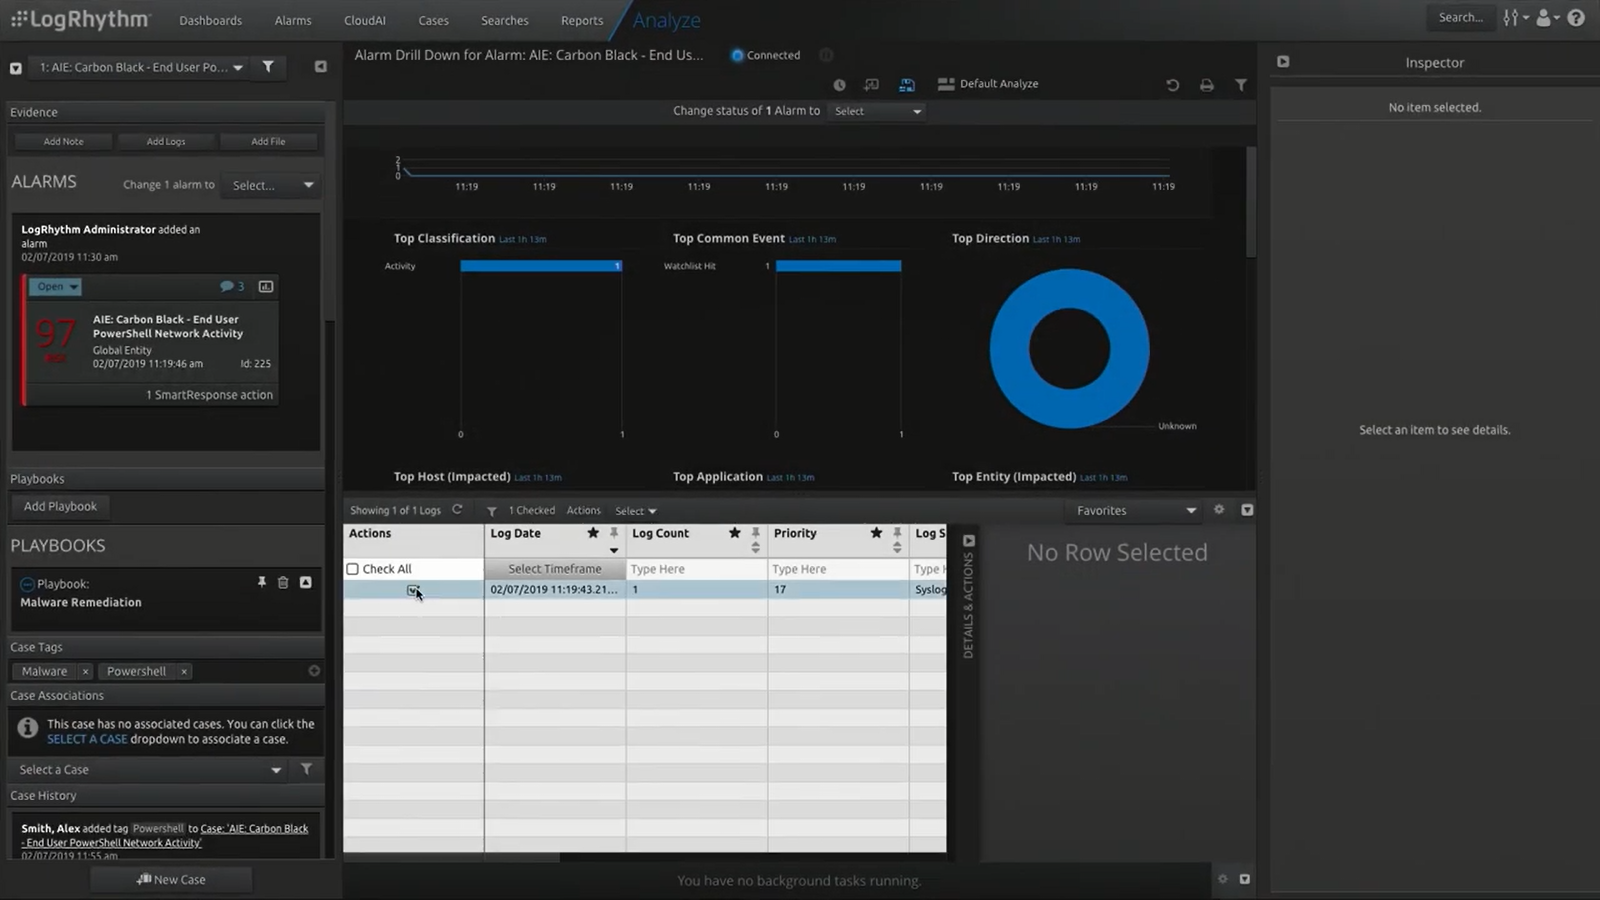
Task: Click the add widget layout icon
Action: (x=871, y=85)
